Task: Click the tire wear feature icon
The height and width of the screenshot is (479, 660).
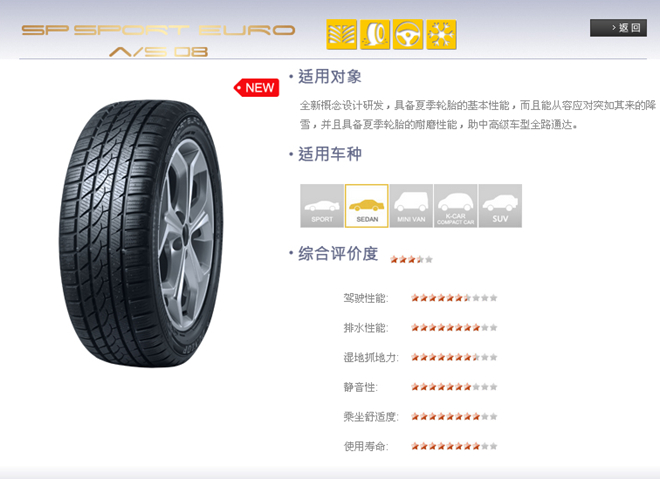Action: pyautogui.click(x=375, y=35)
